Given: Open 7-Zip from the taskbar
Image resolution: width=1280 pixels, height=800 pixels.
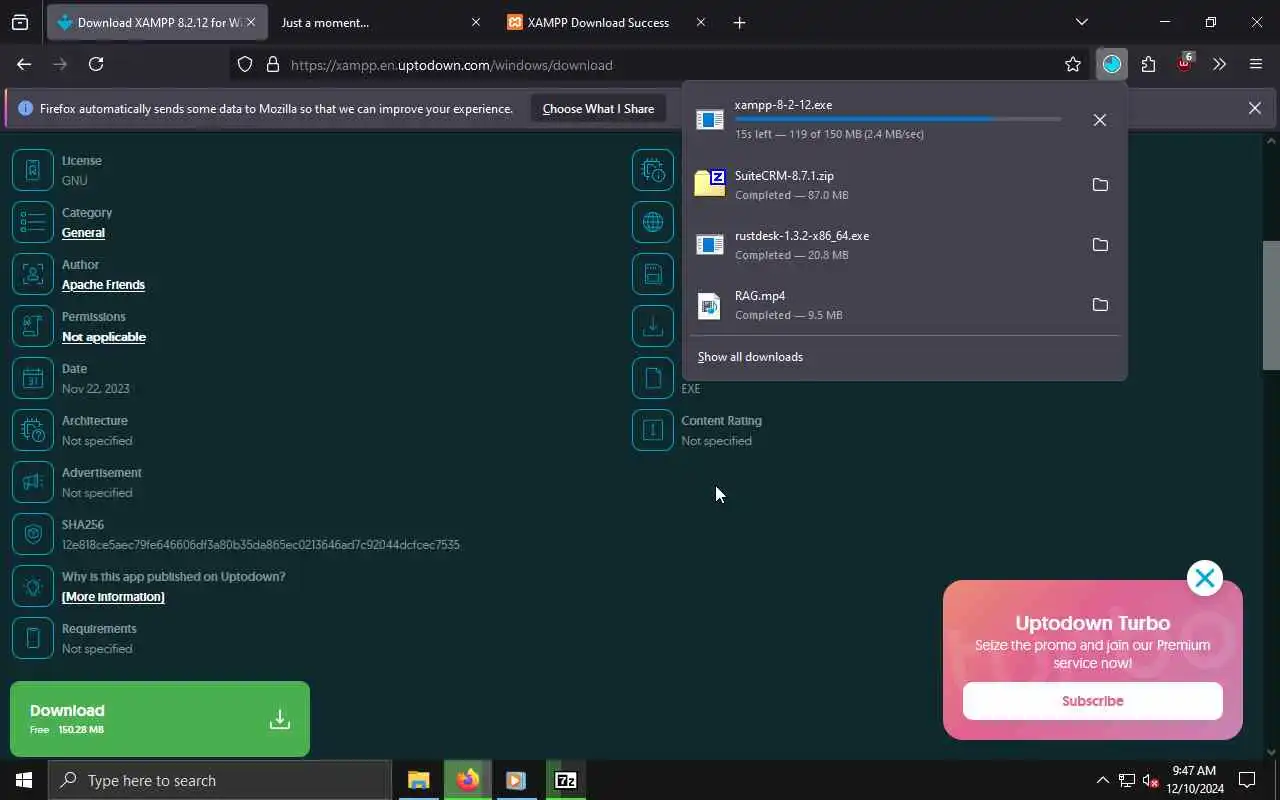Looking at the screenshot, I should tap(566, 780).
